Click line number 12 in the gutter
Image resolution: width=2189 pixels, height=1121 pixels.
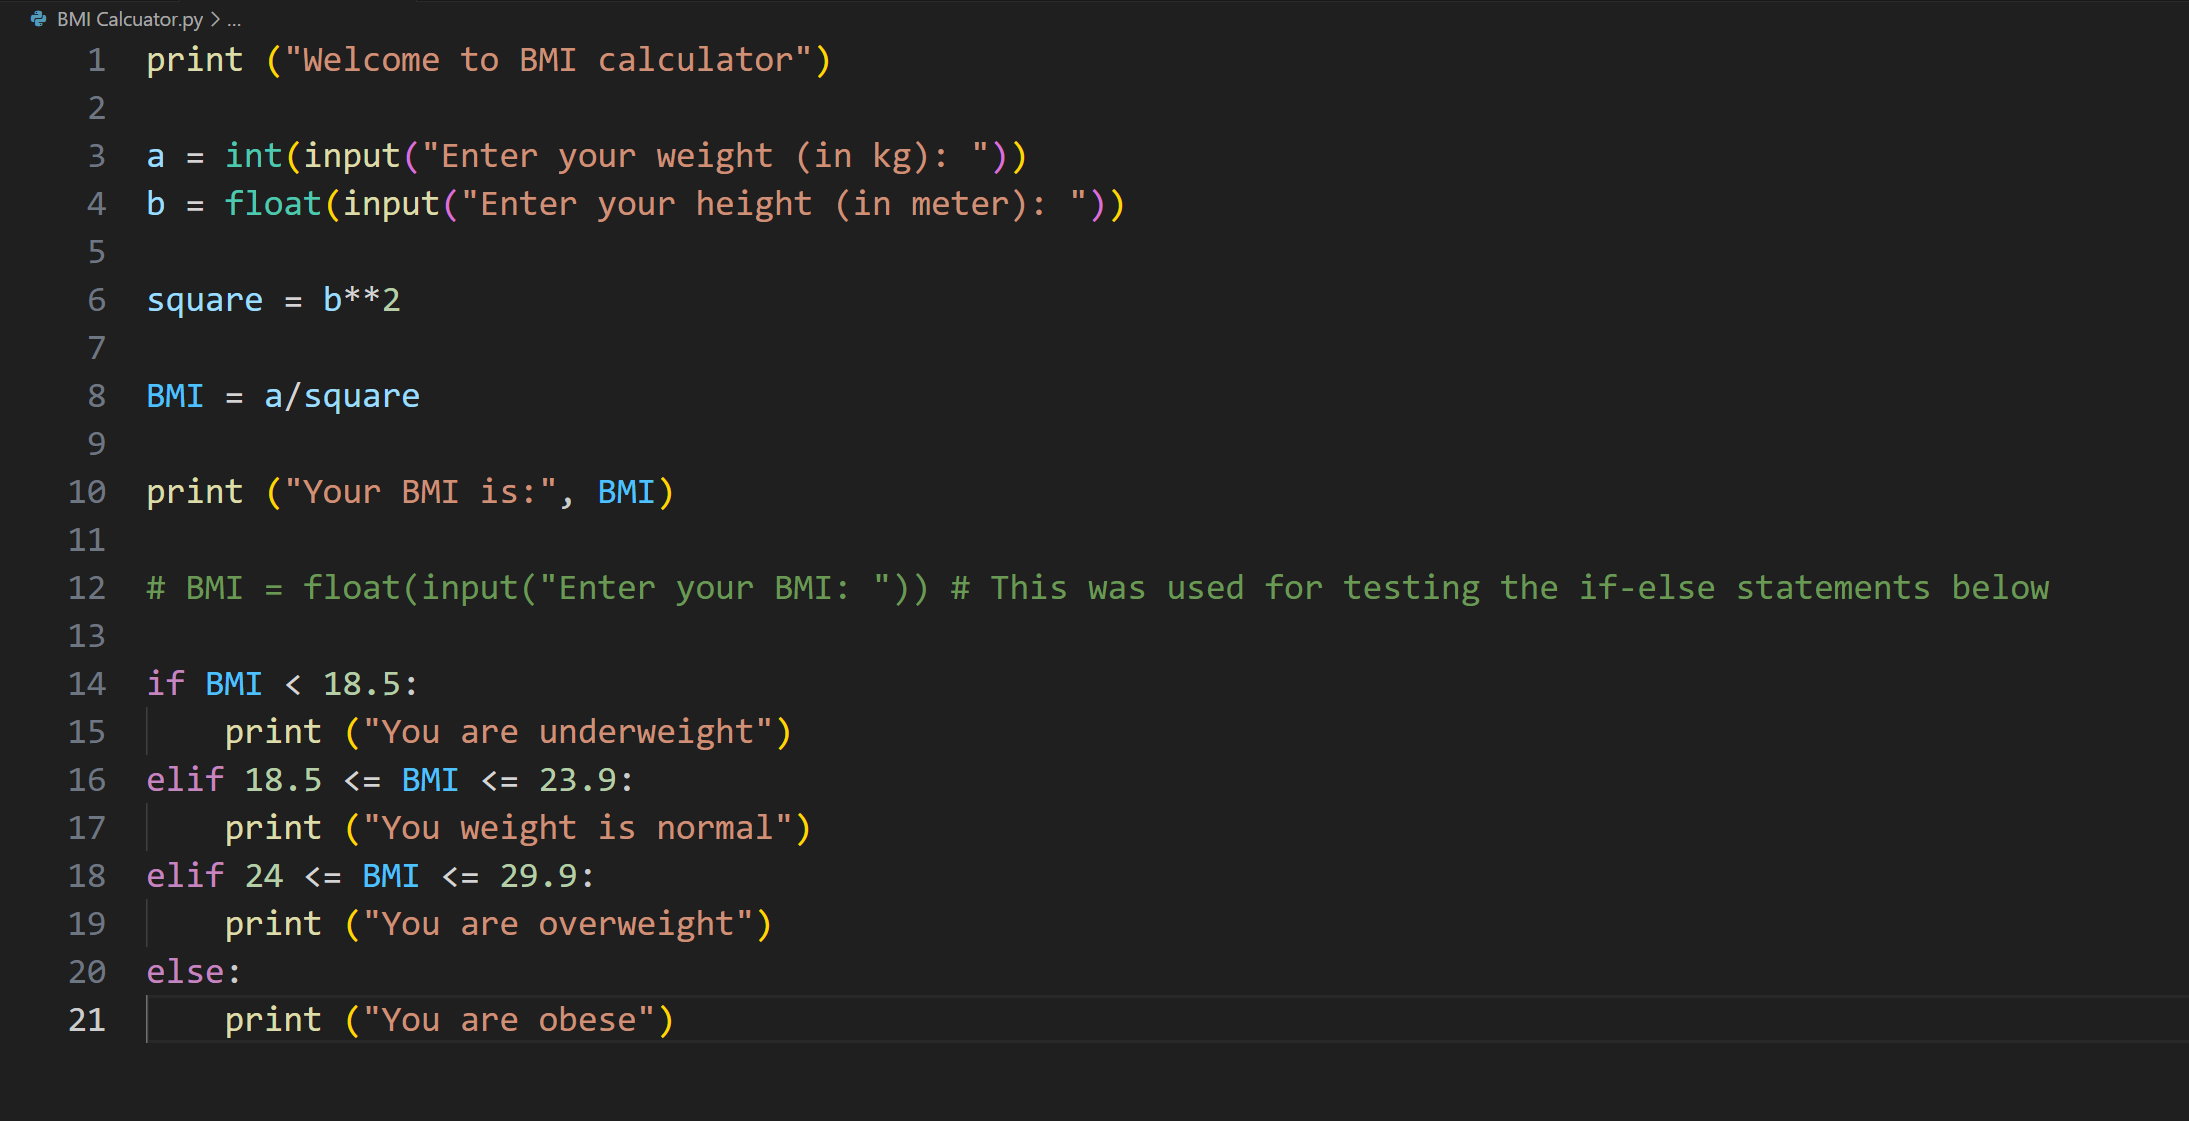pos(87,588)
